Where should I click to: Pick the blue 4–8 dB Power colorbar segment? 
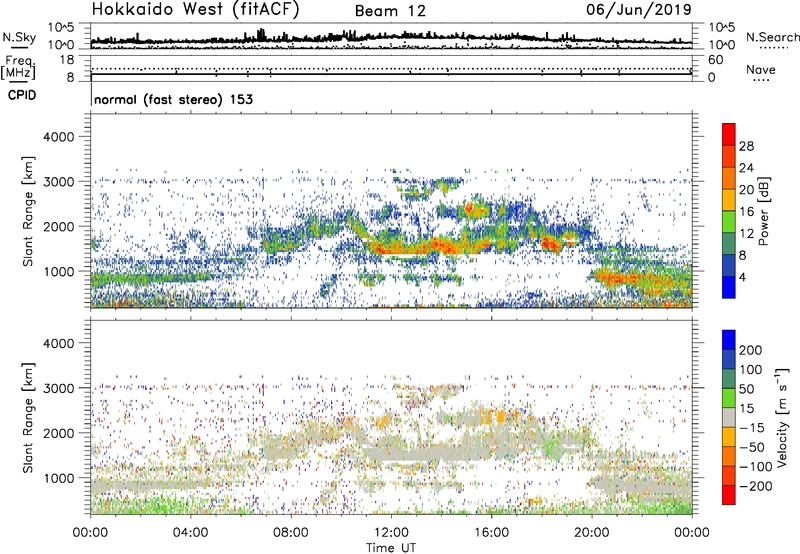coord(729,266)
